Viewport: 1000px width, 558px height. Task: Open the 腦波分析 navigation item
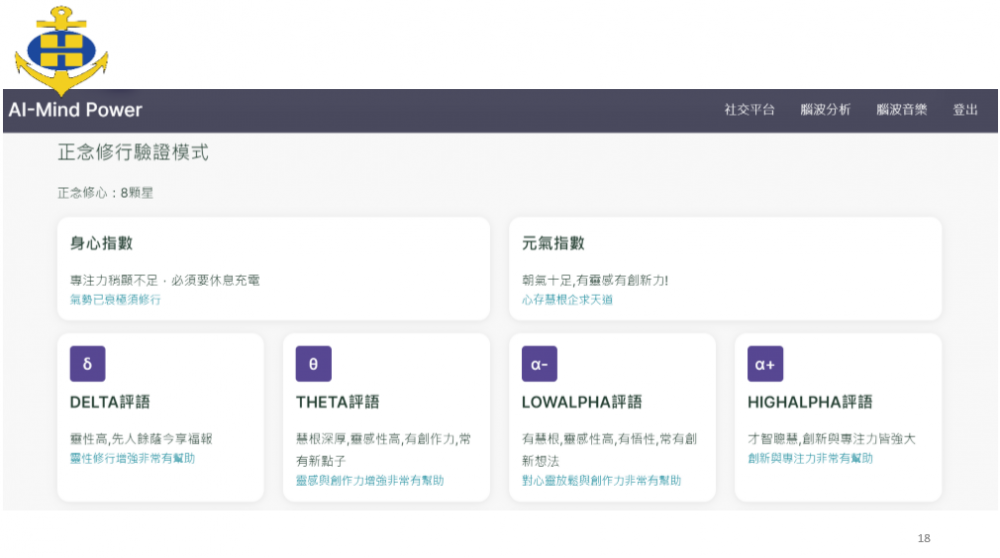(825, 110)
